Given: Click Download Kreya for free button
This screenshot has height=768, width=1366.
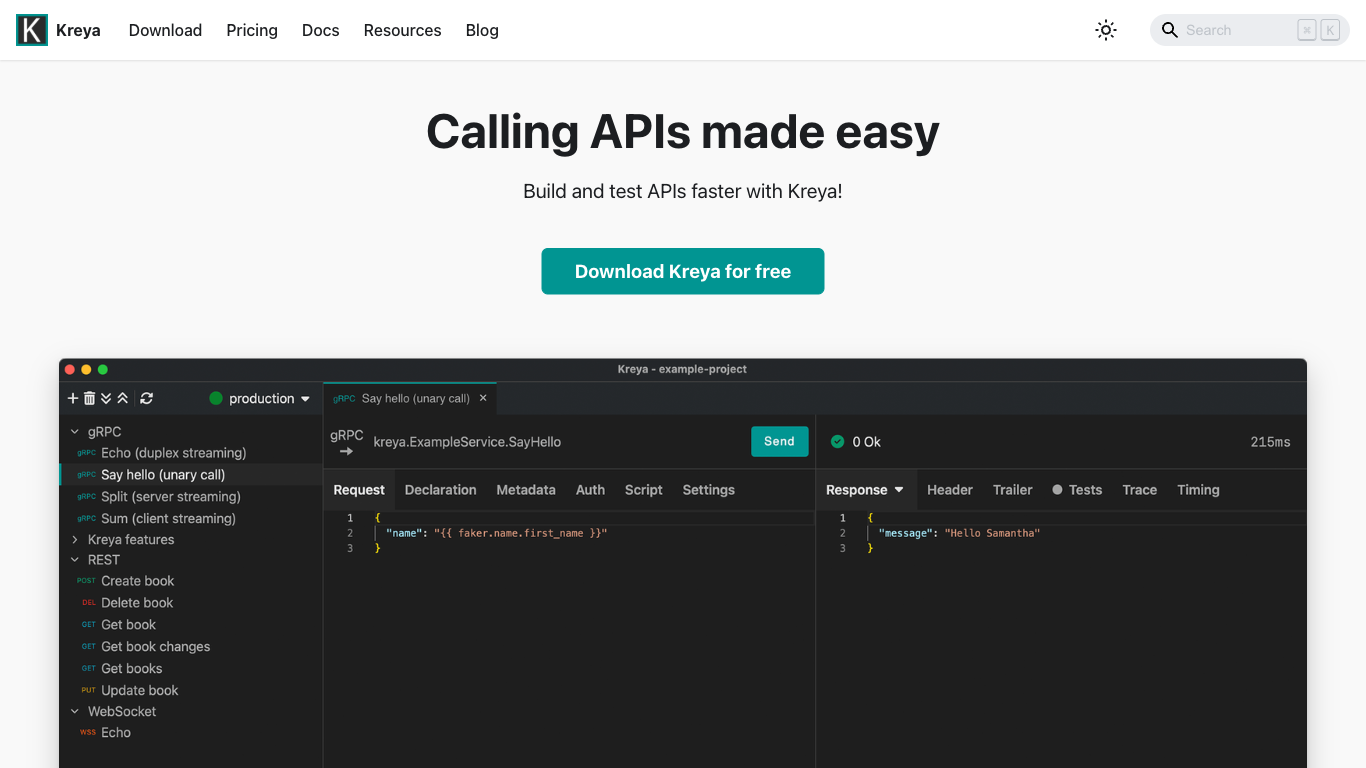Looking at the screenshot, I should (x=683, y=271).
